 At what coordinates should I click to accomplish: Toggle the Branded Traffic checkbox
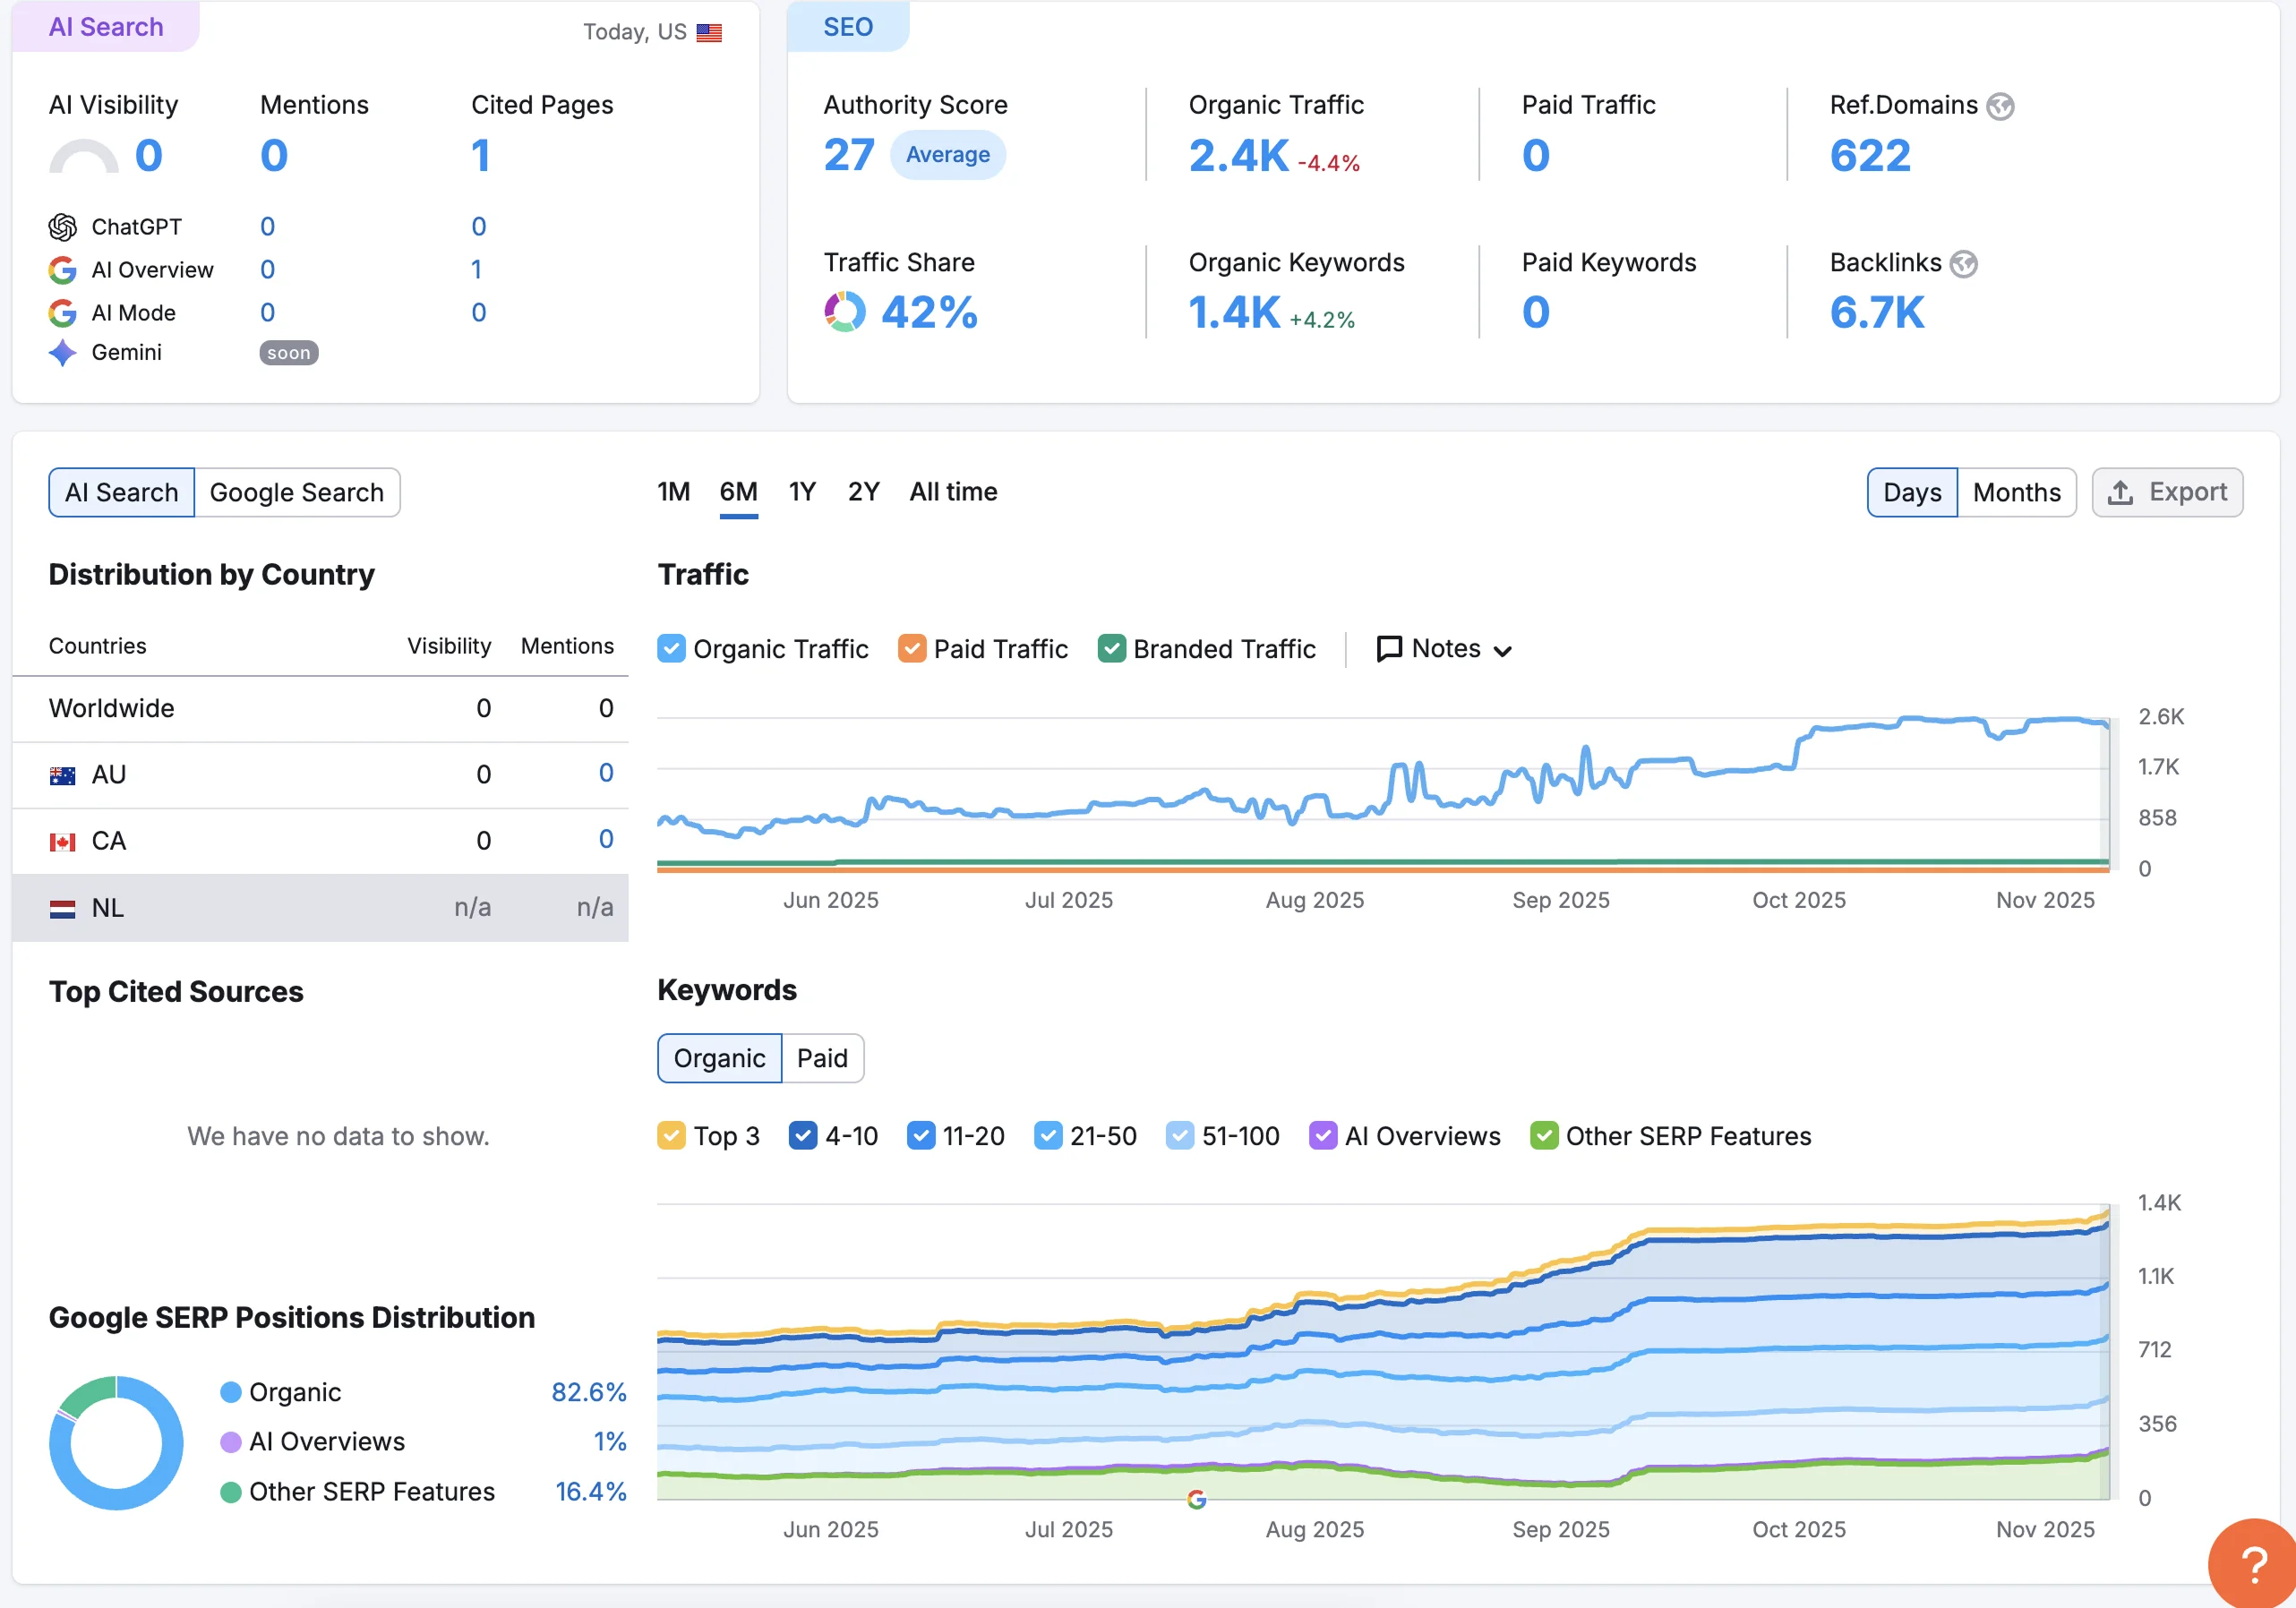click(1112, 649)
